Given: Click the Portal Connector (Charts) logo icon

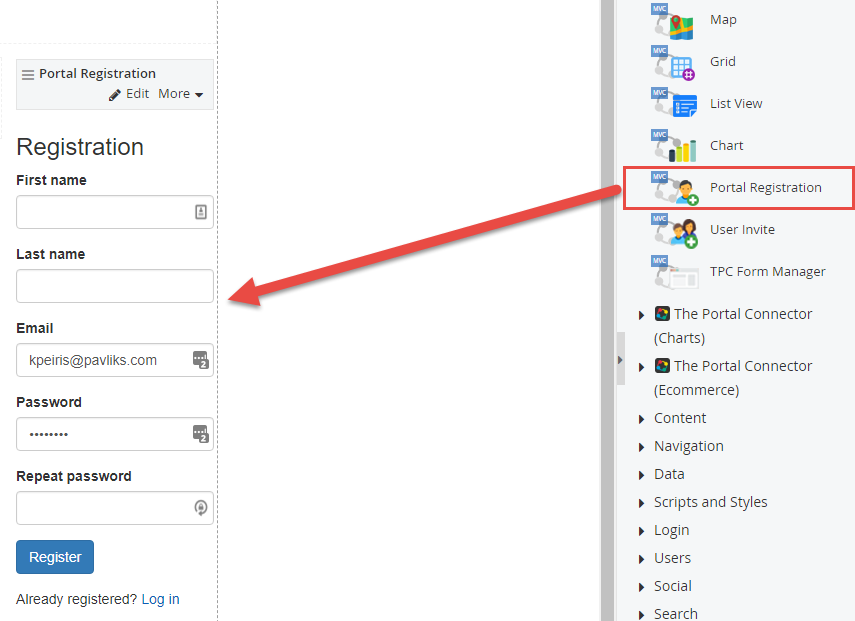Looking at the screenshot, I should (x=662, y=313).
